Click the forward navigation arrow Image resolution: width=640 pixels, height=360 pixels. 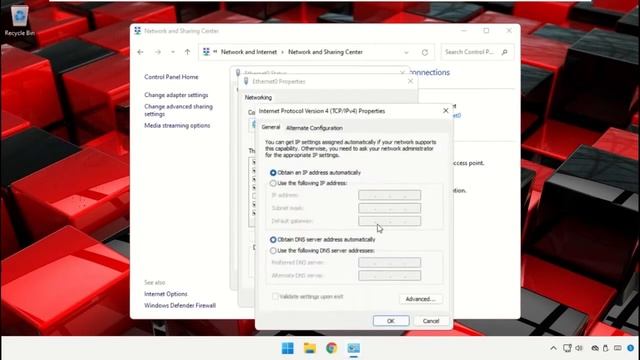click(158, 52)
